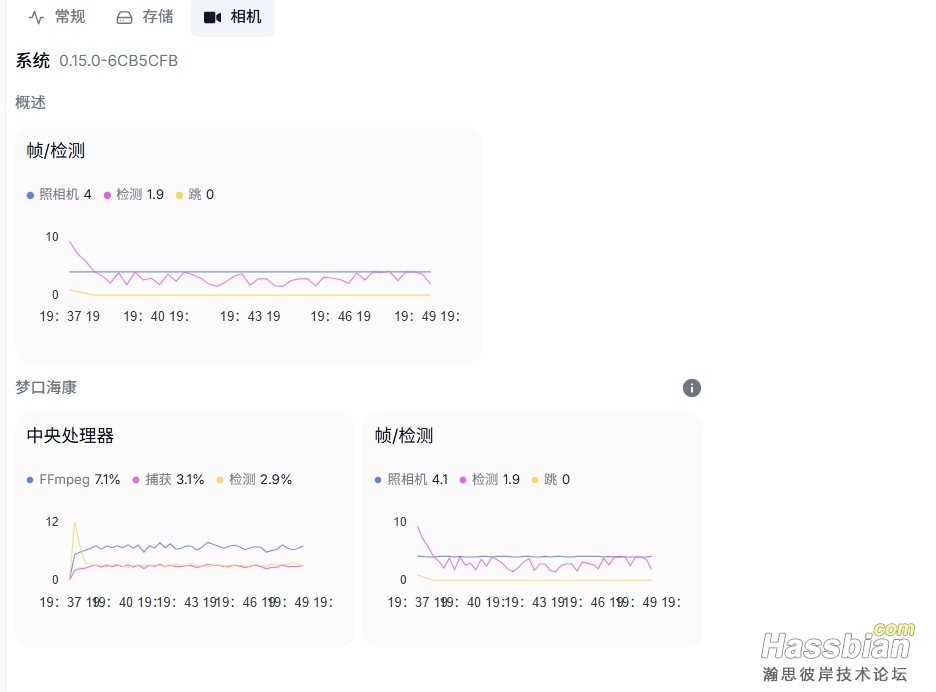Click the camera icon on 相机 tab
936x692 pixels.
point(212,17)
